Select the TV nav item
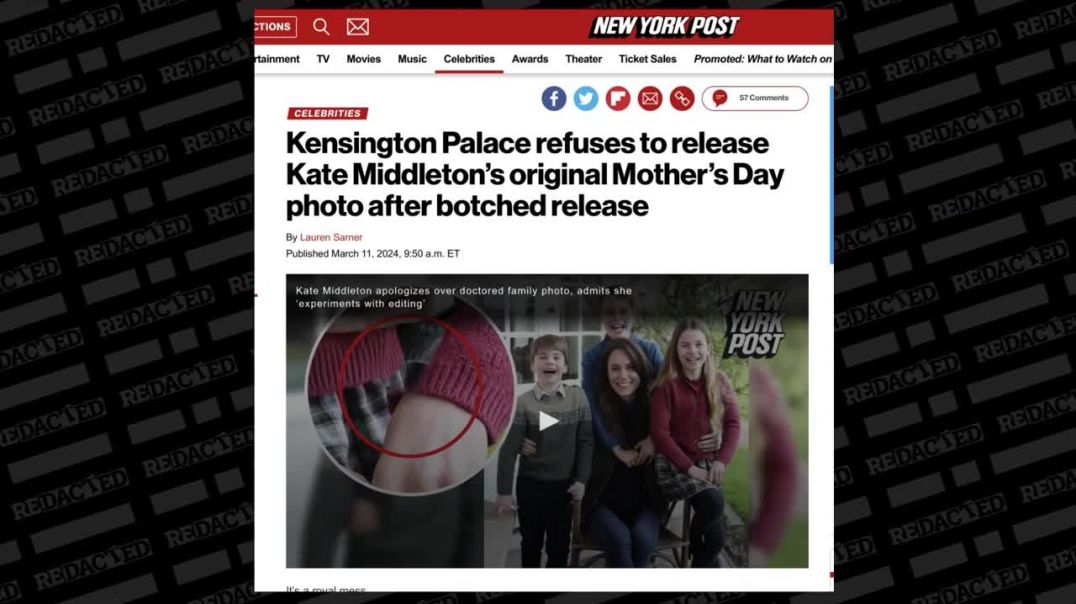1076x604 pixels. tap(323, 59)
